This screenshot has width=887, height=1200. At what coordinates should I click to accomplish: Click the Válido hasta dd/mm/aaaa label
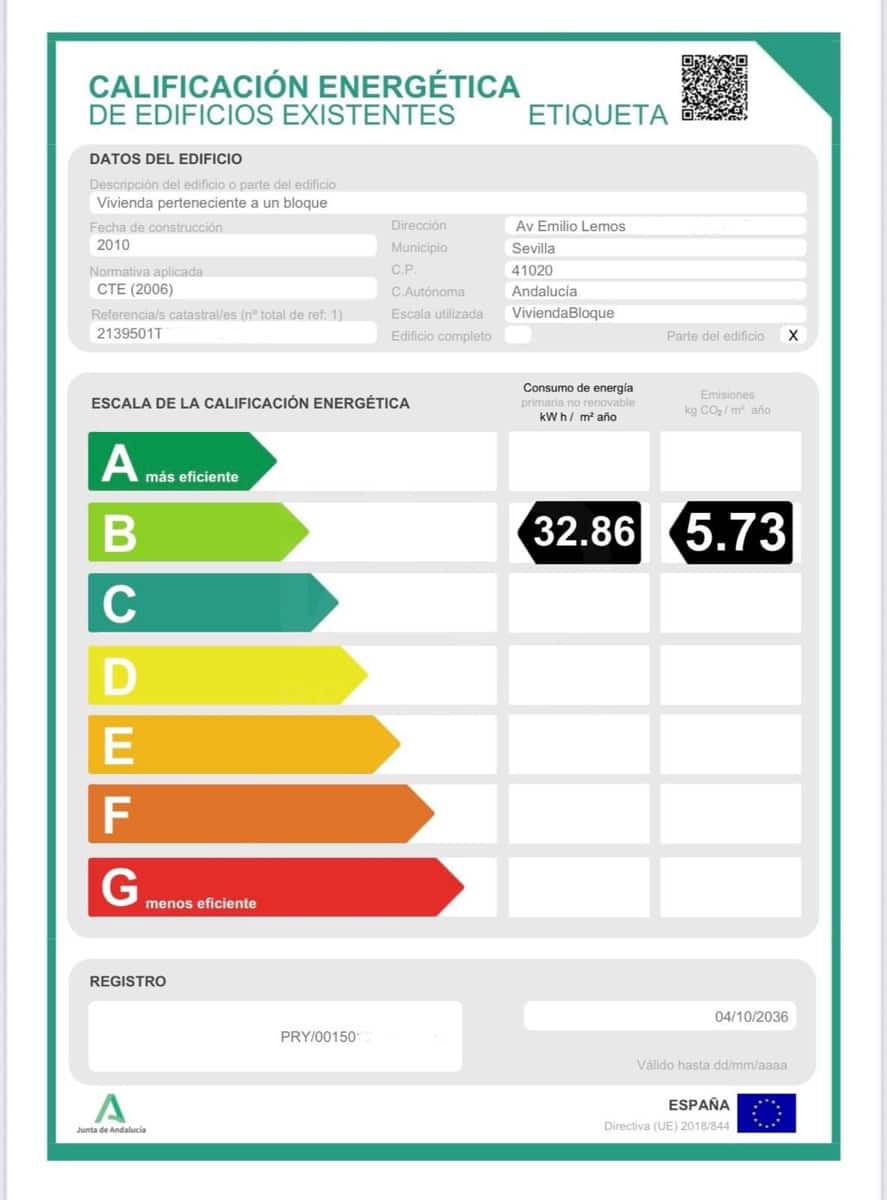click(x=712, y=1065)
